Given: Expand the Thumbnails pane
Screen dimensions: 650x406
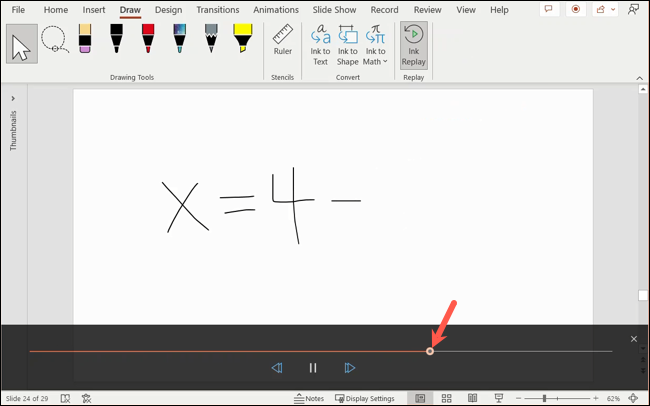Looking at the screenshot, I should tap(13, 98).
